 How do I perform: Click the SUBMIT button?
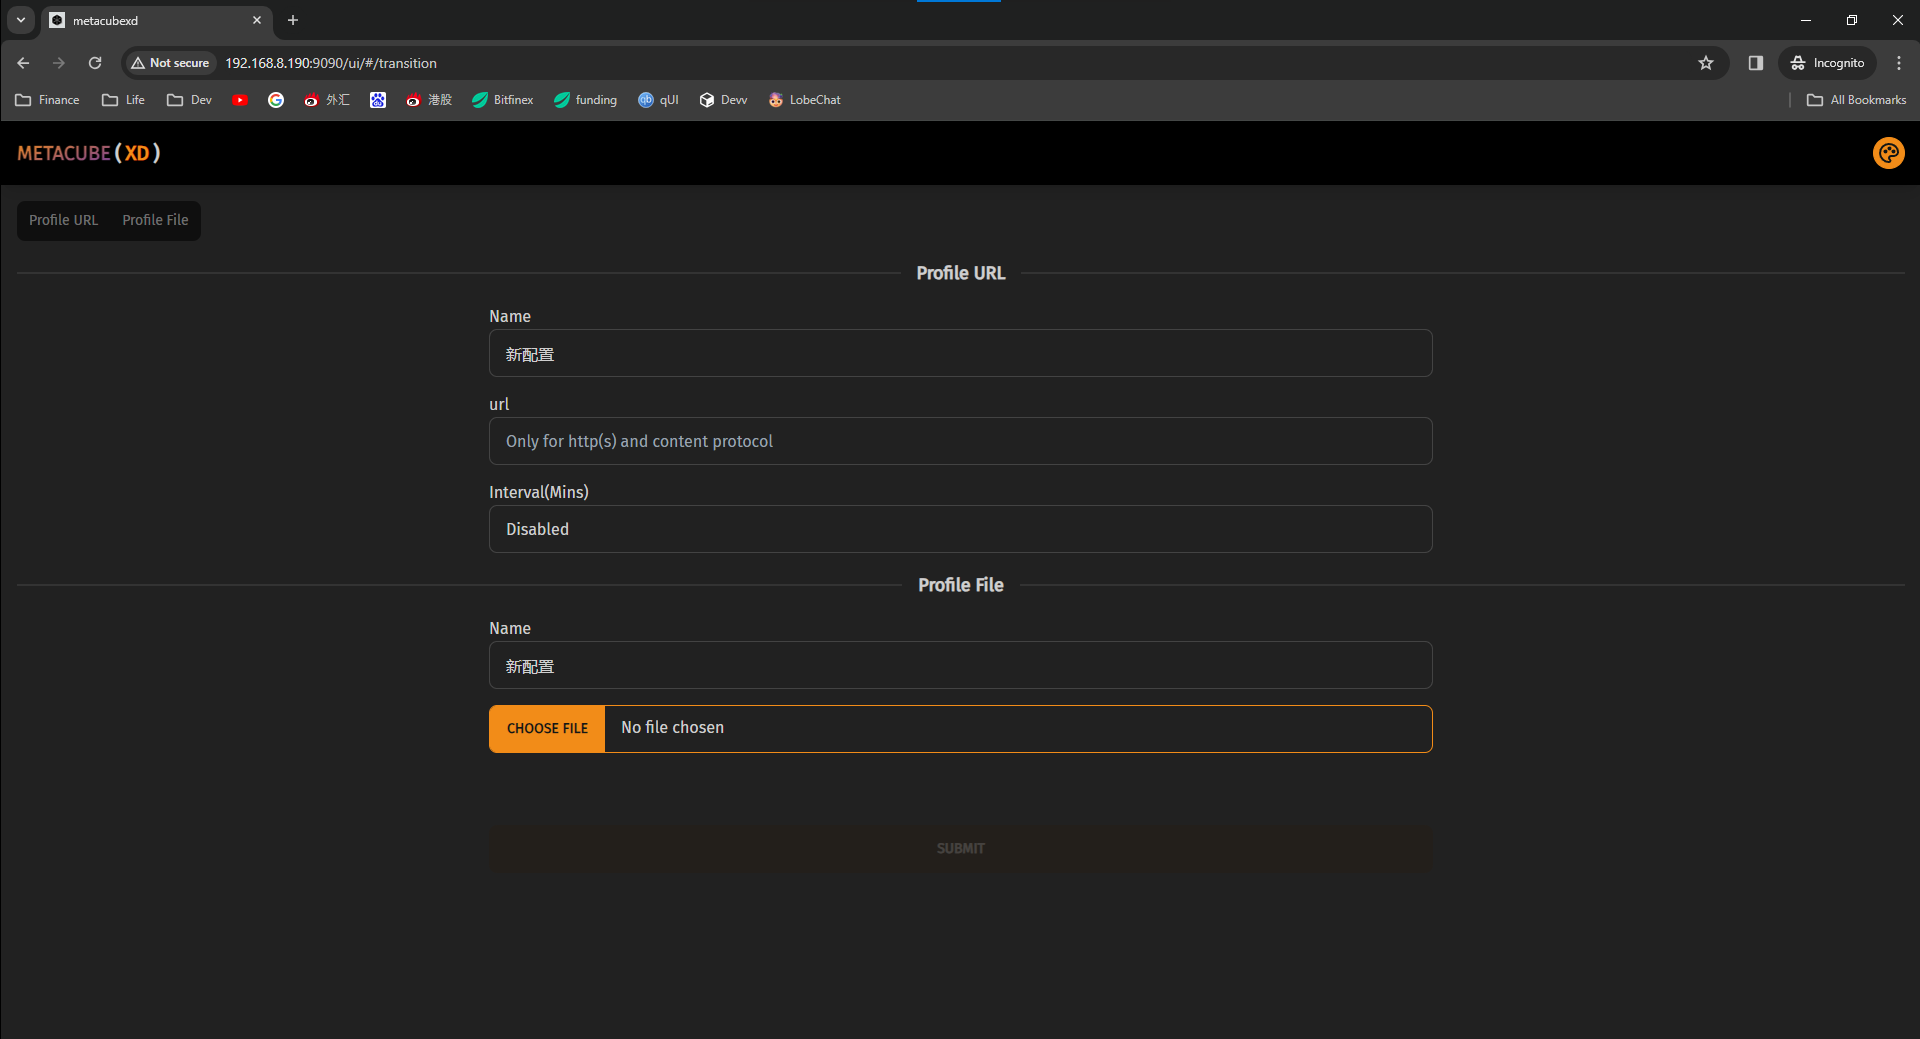[960, 849]
